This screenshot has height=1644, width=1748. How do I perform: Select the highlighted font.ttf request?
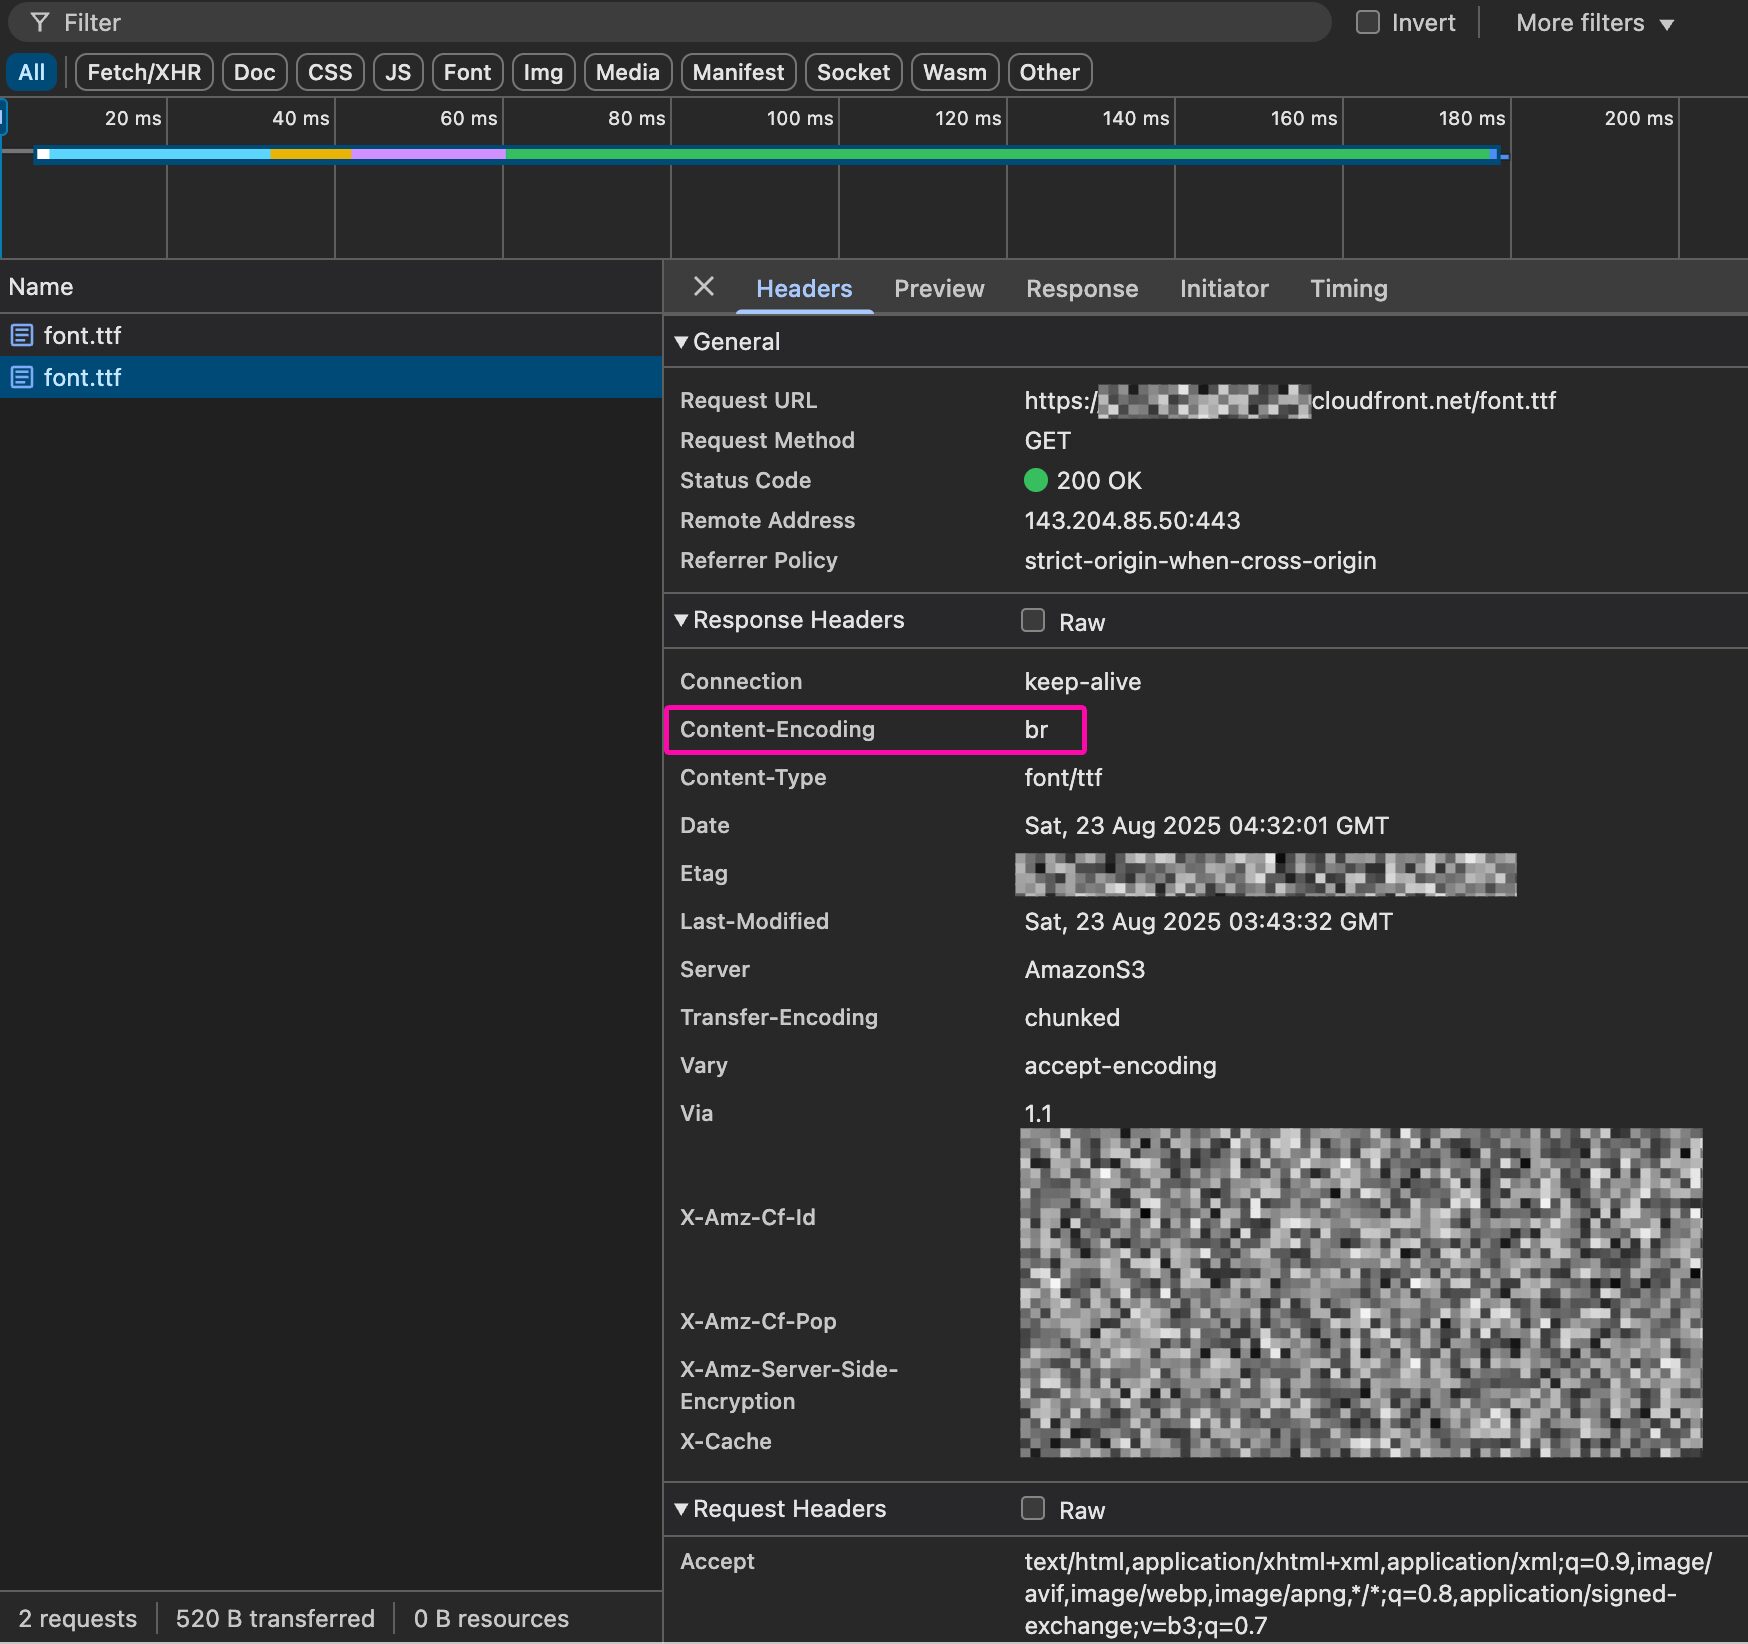click(331, 377)
